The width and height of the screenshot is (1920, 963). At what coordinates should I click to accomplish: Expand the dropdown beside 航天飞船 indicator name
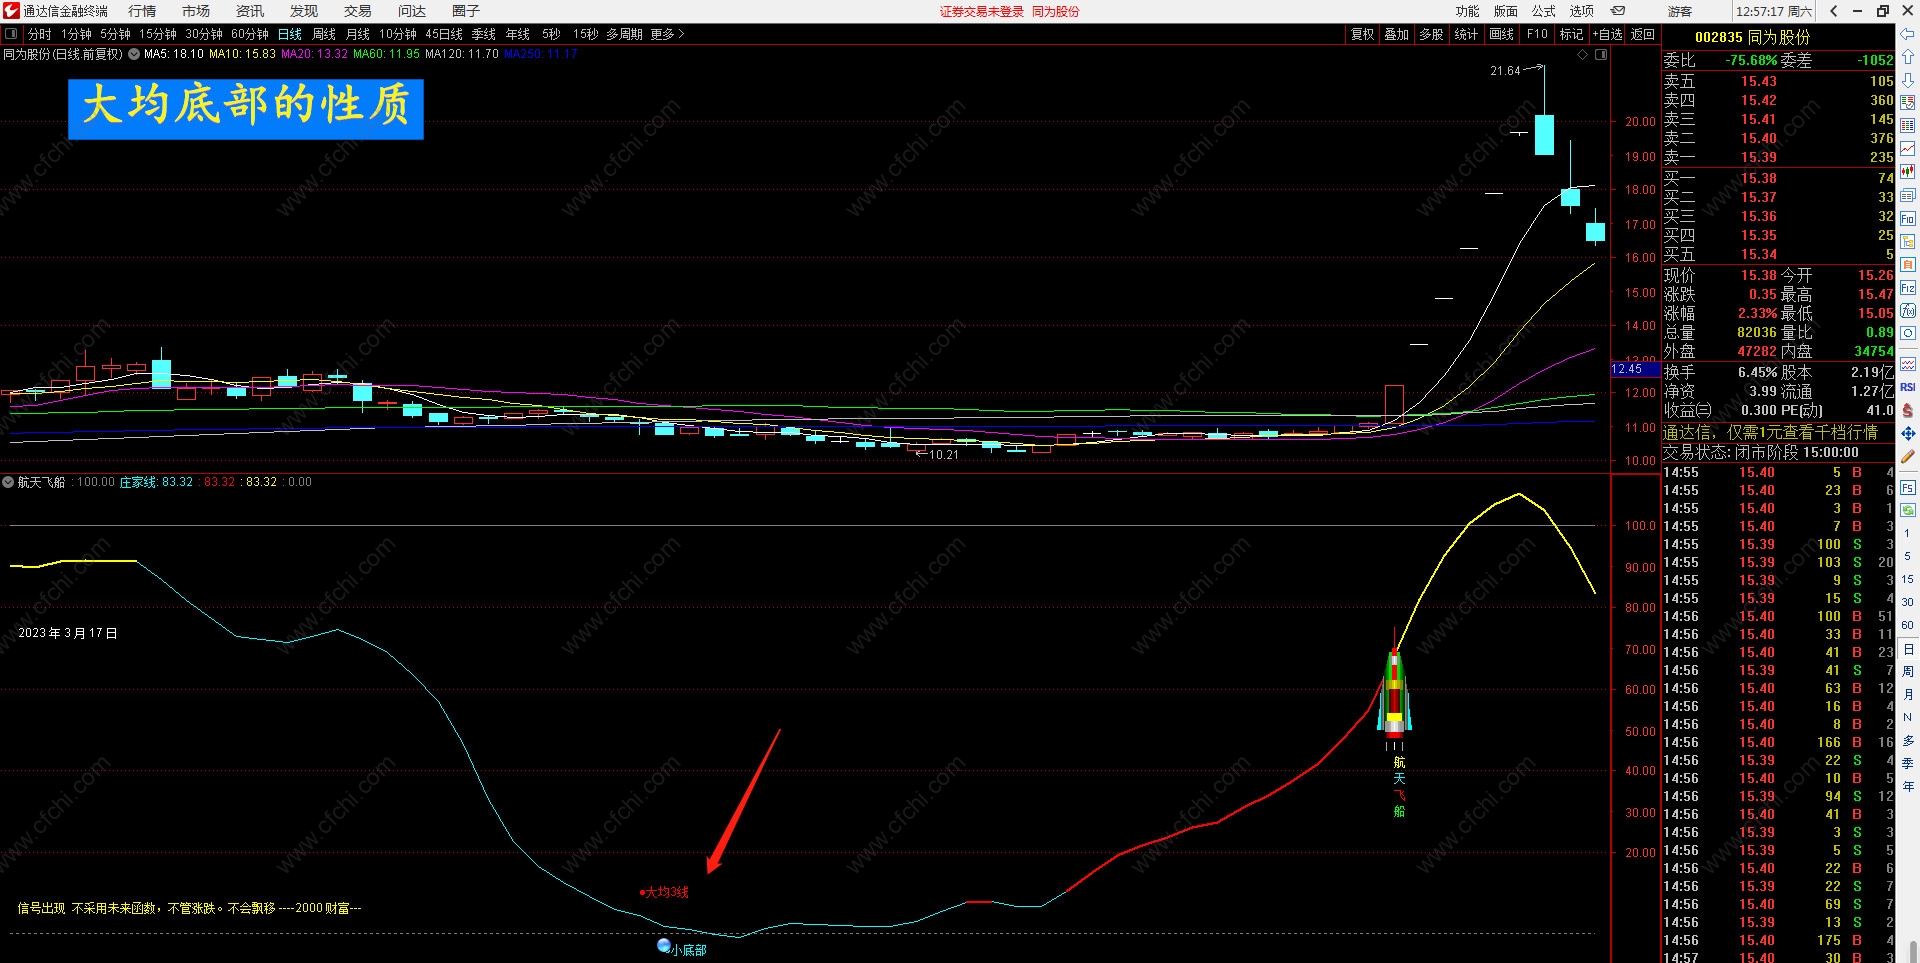(x=8, y=482)
